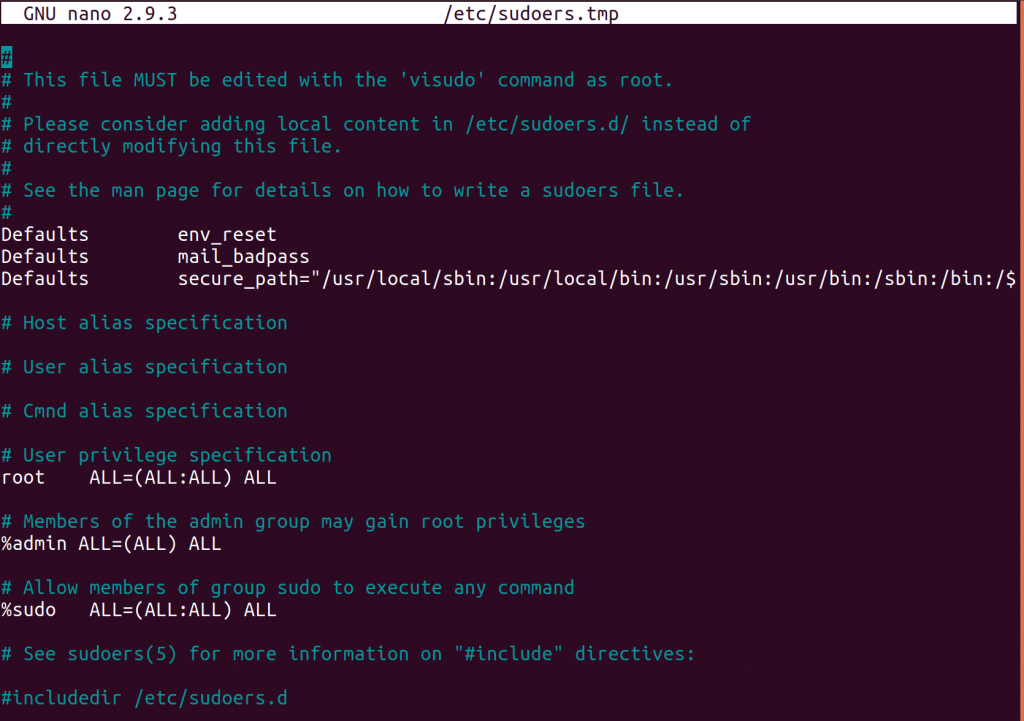Click the truncation $ marker at line end

pos(1010,279)
